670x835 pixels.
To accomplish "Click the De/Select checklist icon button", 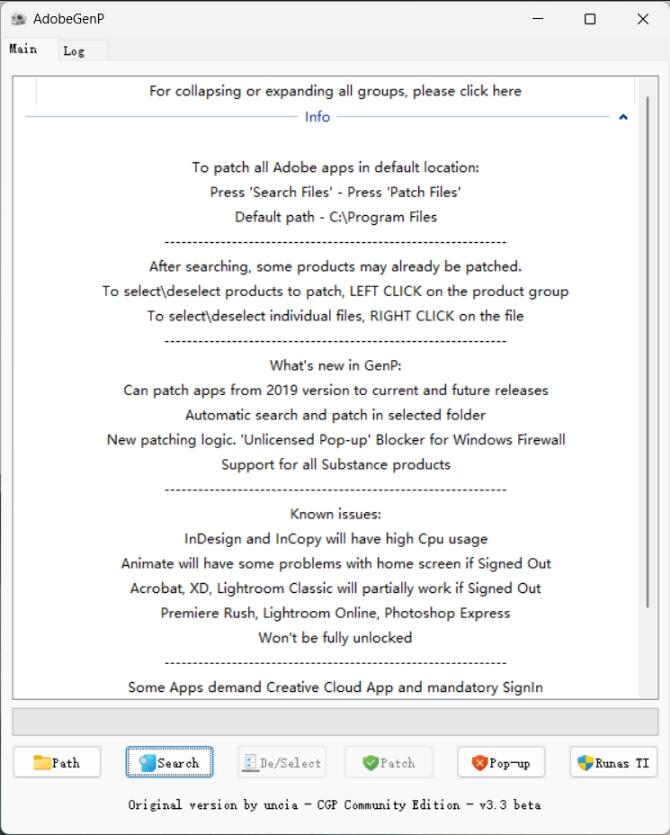I will point(283,763).
